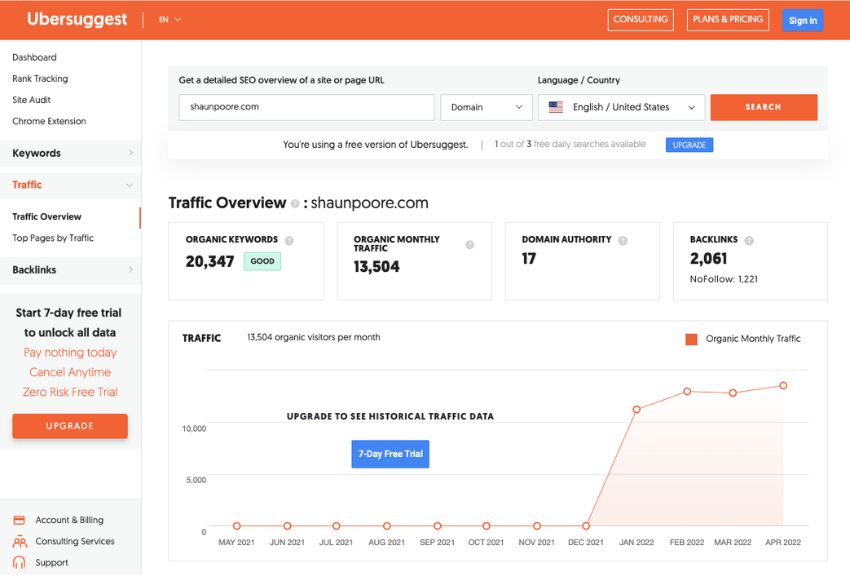Image resolution: width=850 pixels, height=575 pixels.
Task: Click Organic Keywords help icon
Action: 289,241
